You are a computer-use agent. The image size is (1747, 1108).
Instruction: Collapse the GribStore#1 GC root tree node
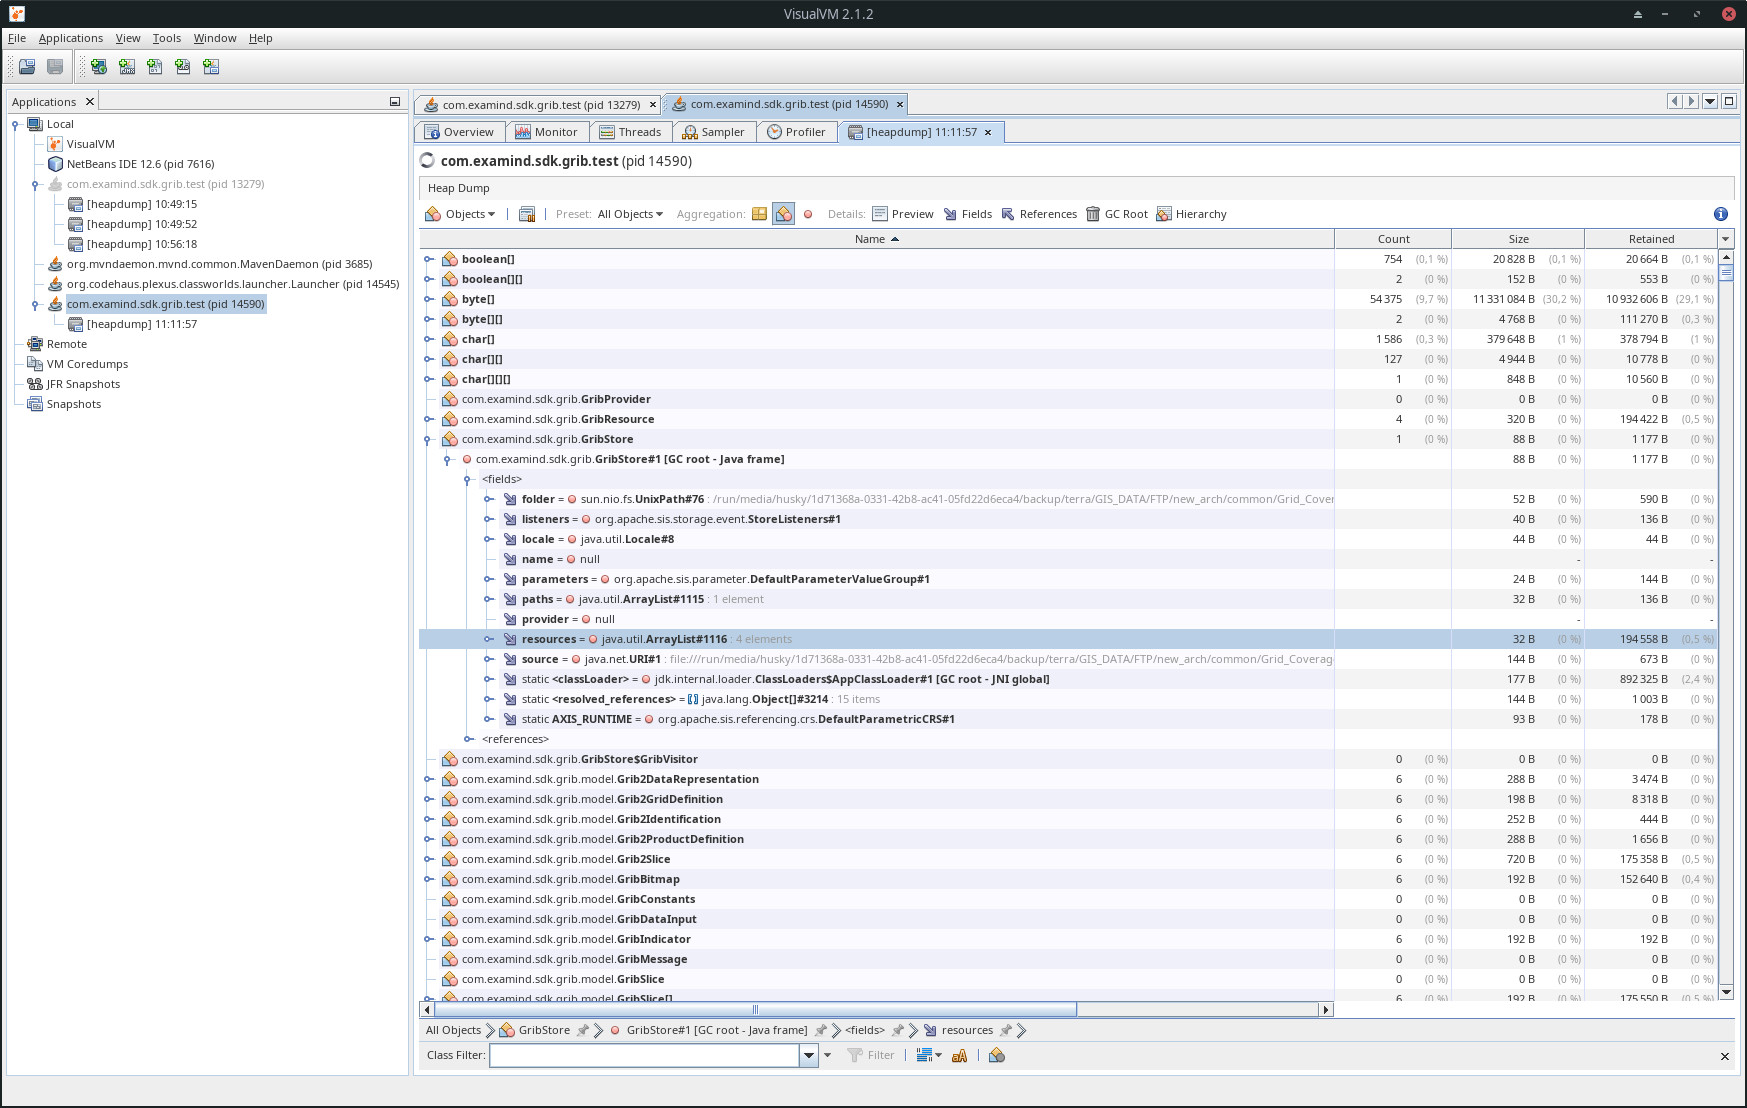tap(448, 459)
